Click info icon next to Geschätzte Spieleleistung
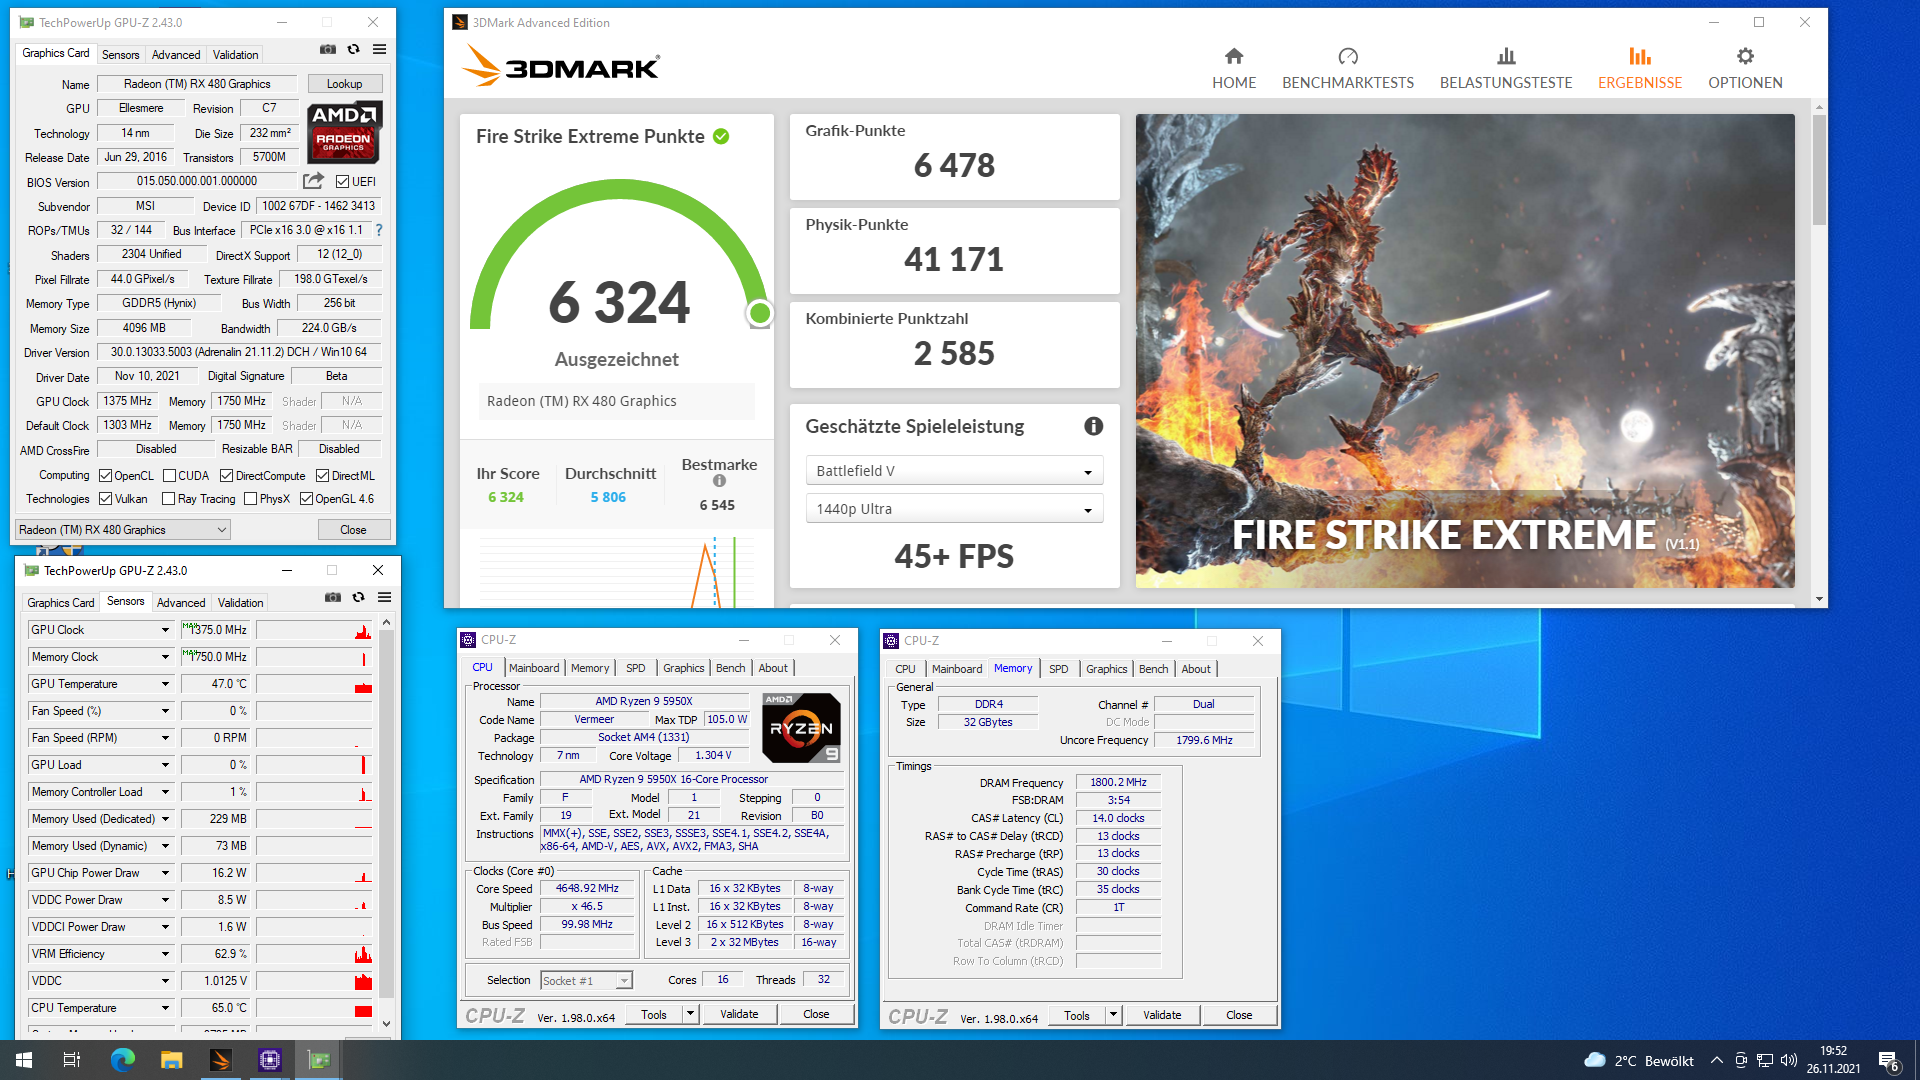Viewport: 1920px width, 1080px height. click(x=1094, y=426)
